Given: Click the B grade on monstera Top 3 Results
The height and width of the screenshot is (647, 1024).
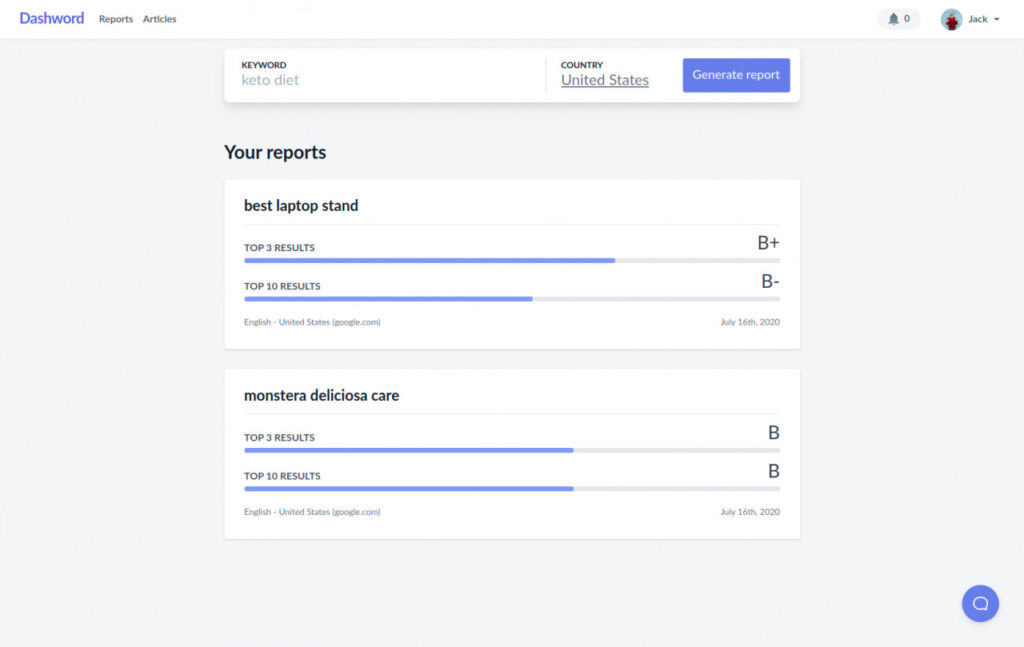Looking at the screenshot, I should click(x=773, y=432).
